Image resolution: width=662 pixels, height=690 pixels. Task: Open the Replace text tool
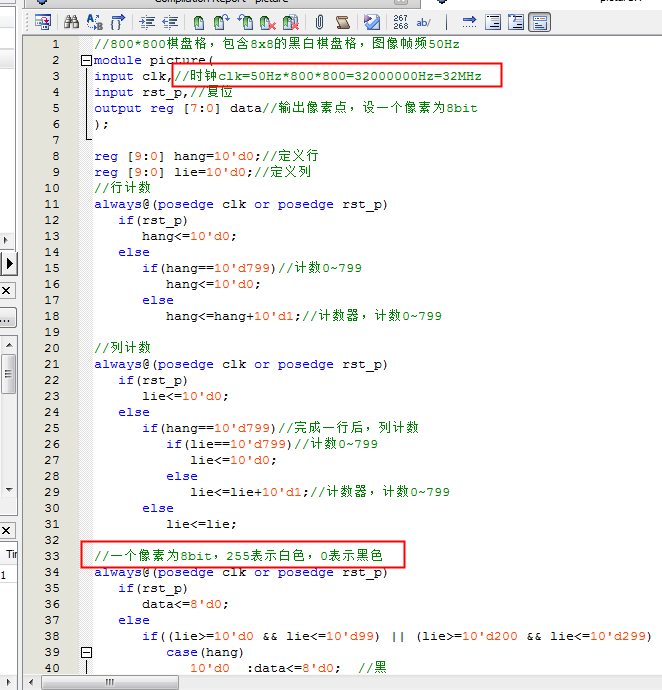(95, 22)
